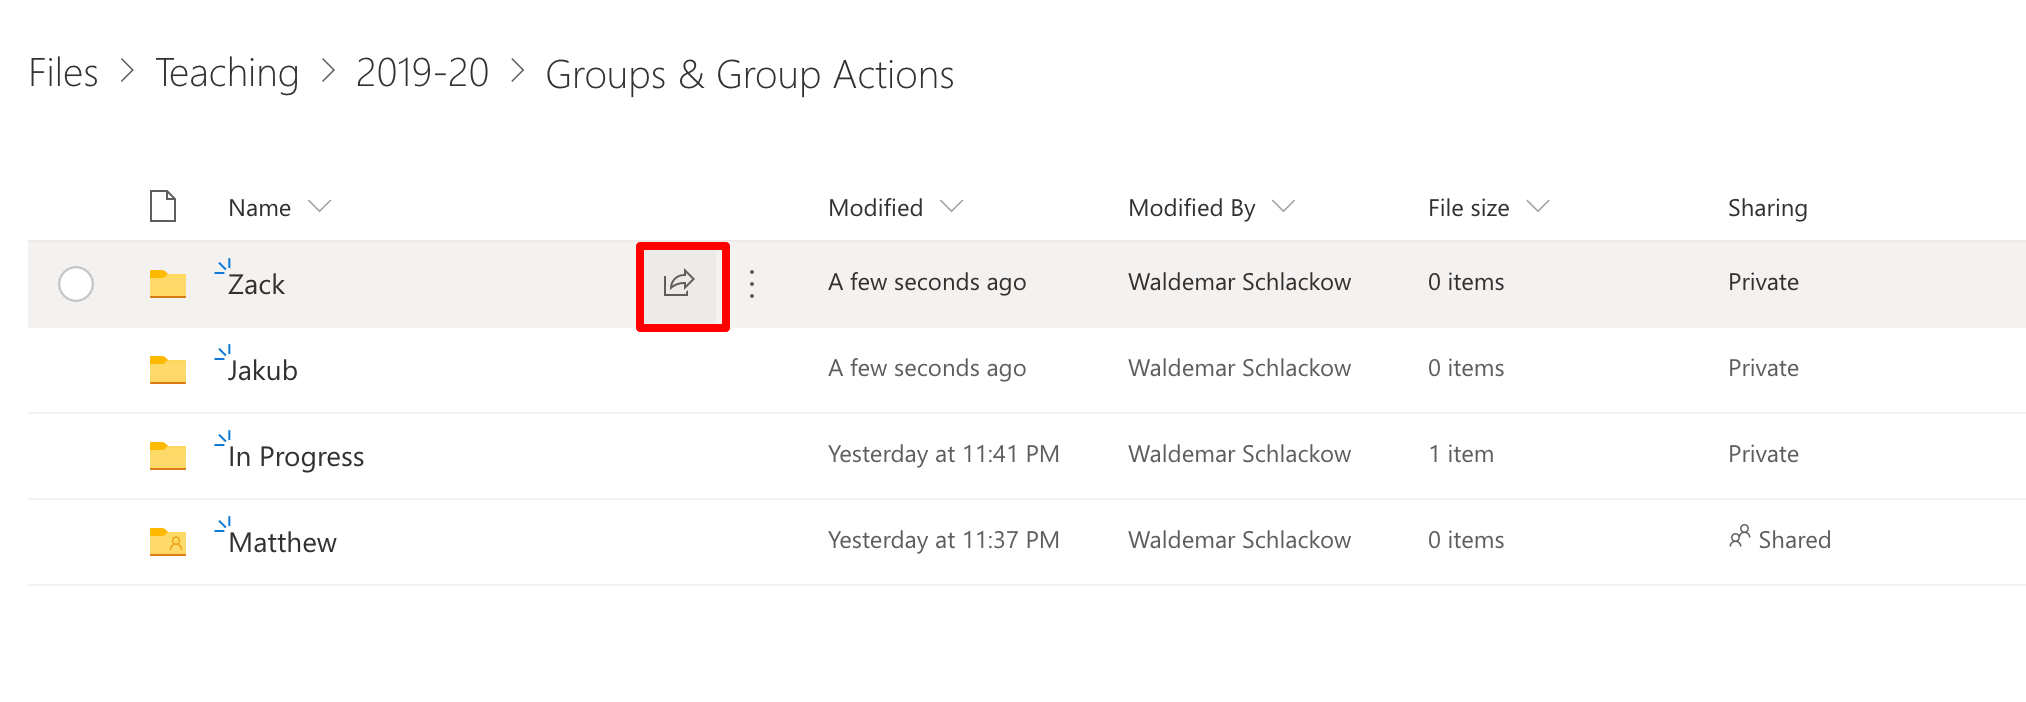Image resolution: width=2026 pixels, height=702 pixels.
Task: Go to Teaching in the breadcrumb
Action: click(x=227, y=73)
